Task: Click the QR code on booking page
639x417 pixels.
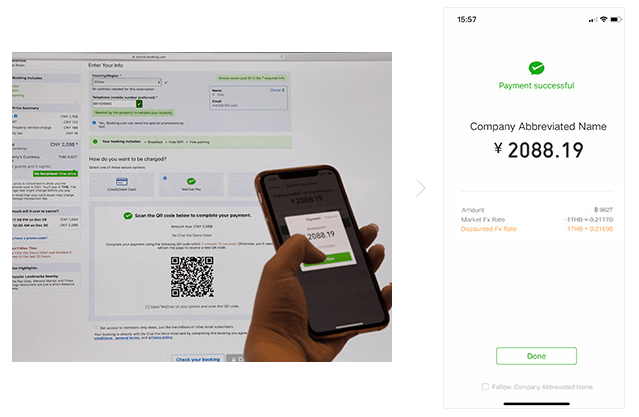Action: pos(192,277)
